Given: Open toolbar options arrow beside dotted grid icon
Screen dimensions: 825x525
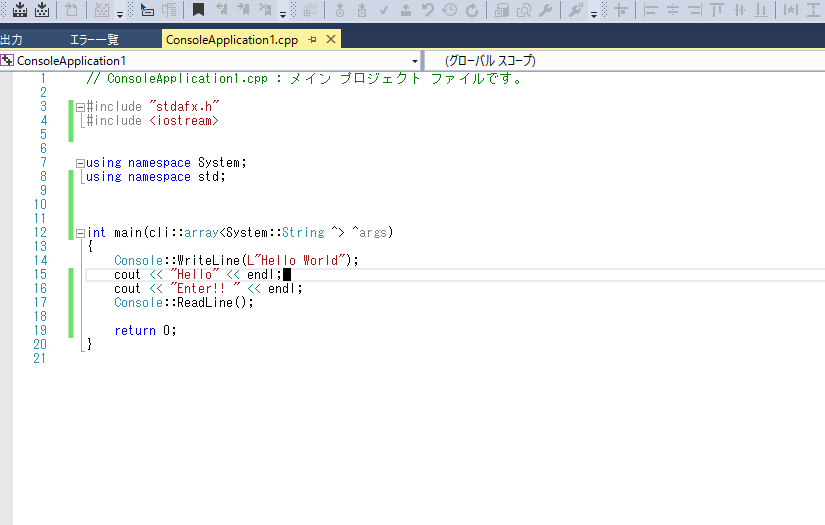Looking at the screenshot, I should (x=119, y=14).
